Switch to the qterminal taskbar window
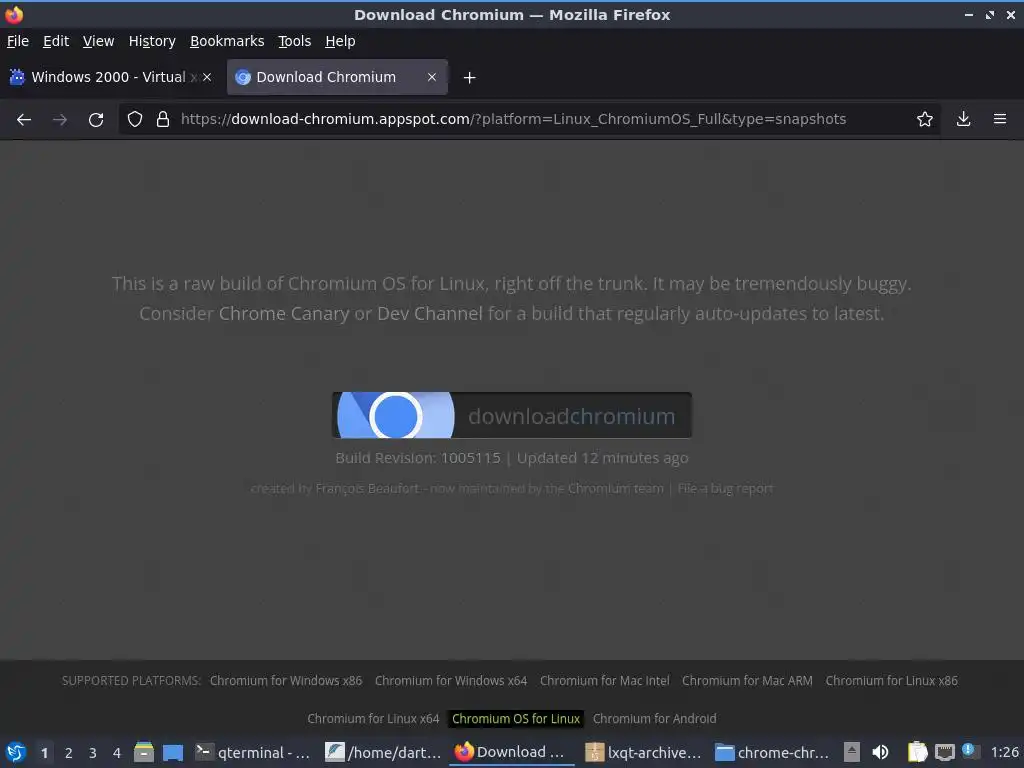1024x768 pixels. (253, 752)
